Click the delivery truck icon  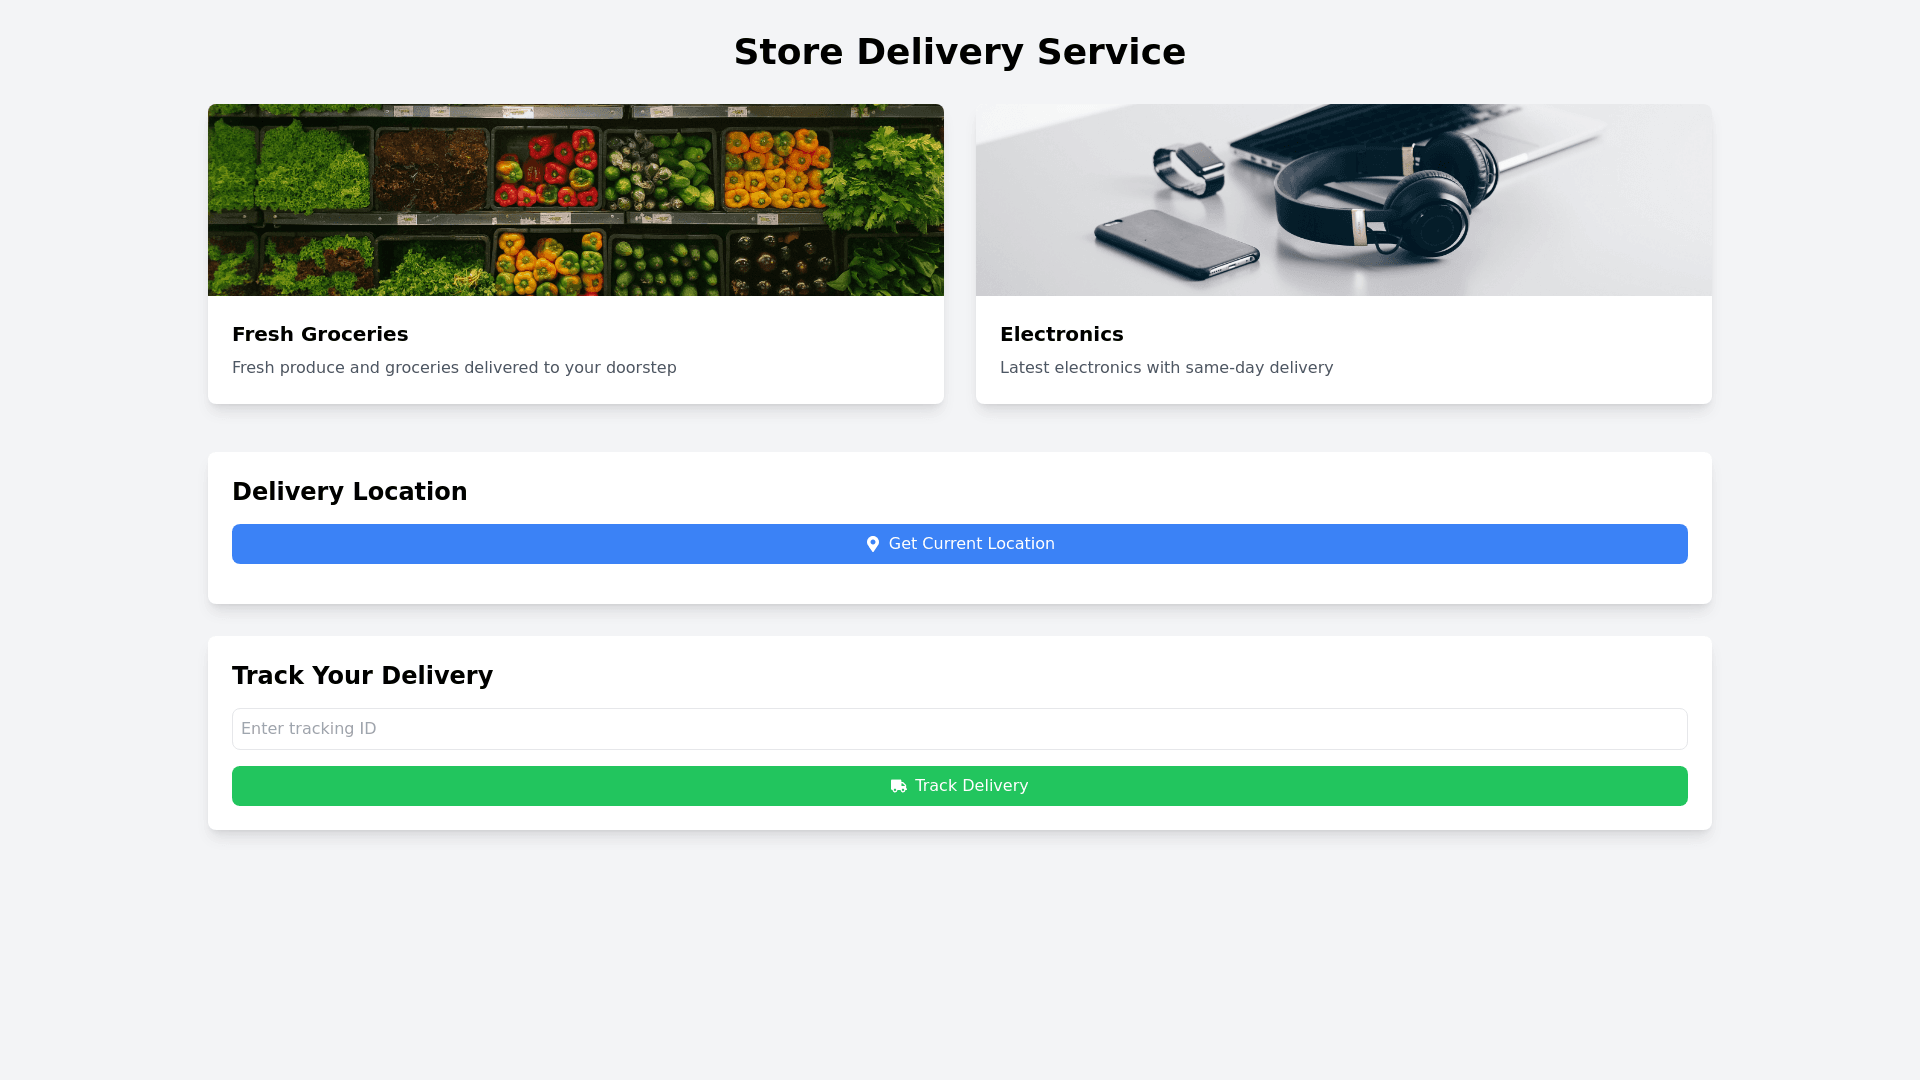coord(898,786)
